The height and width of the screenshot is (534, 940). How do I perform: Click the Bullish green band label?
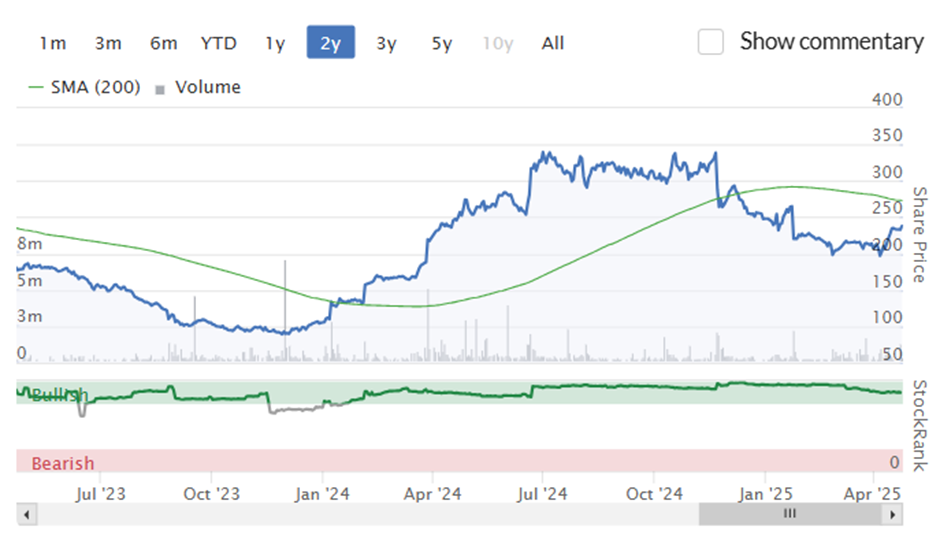60,395
